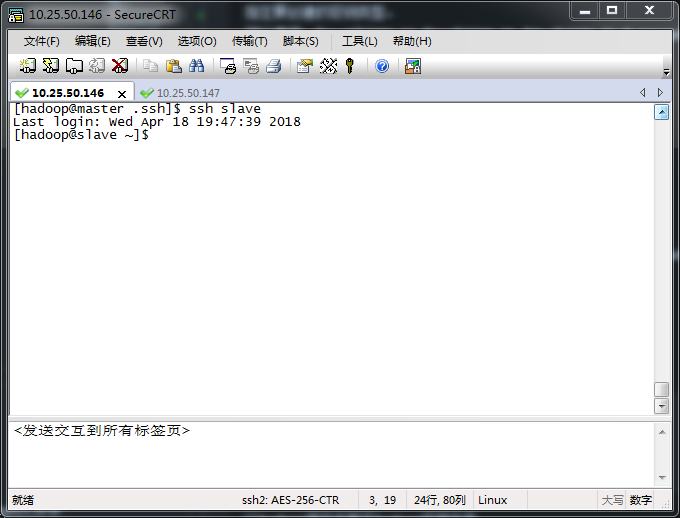The width and height of the screenshot is (680, 518).
Task: Launch SecureFX from the toolbar icon
Action: [x=412, y=66]
